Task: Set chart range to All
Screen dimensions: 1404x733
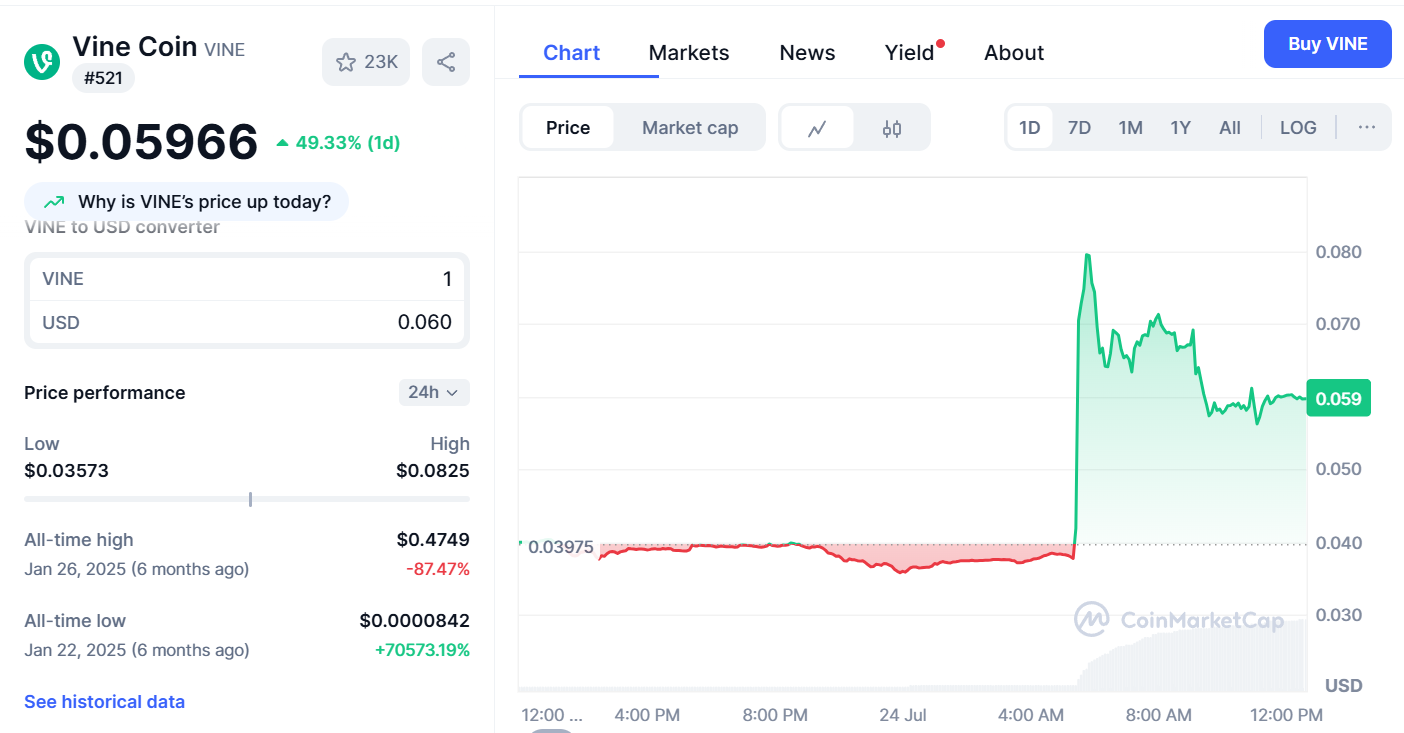Action: (x=1230, y=128)
